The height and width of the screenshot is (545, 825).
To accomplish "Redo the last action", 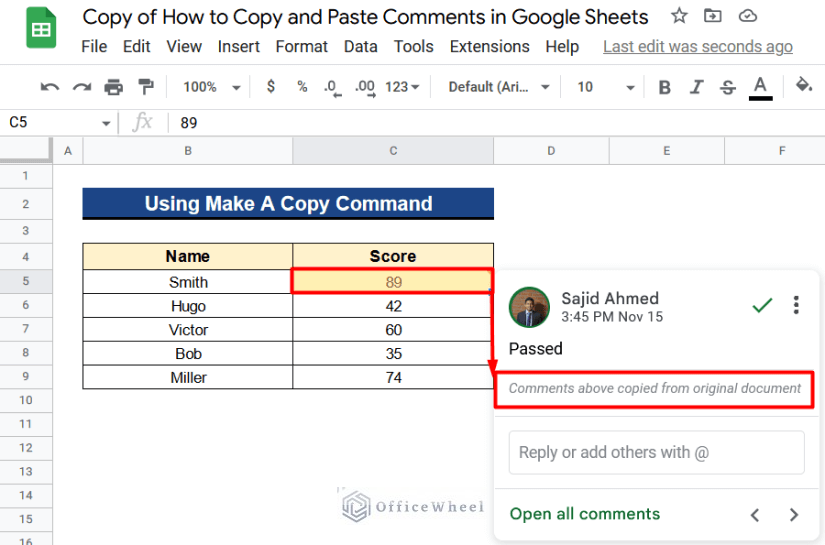I will (x=82, y=87).
